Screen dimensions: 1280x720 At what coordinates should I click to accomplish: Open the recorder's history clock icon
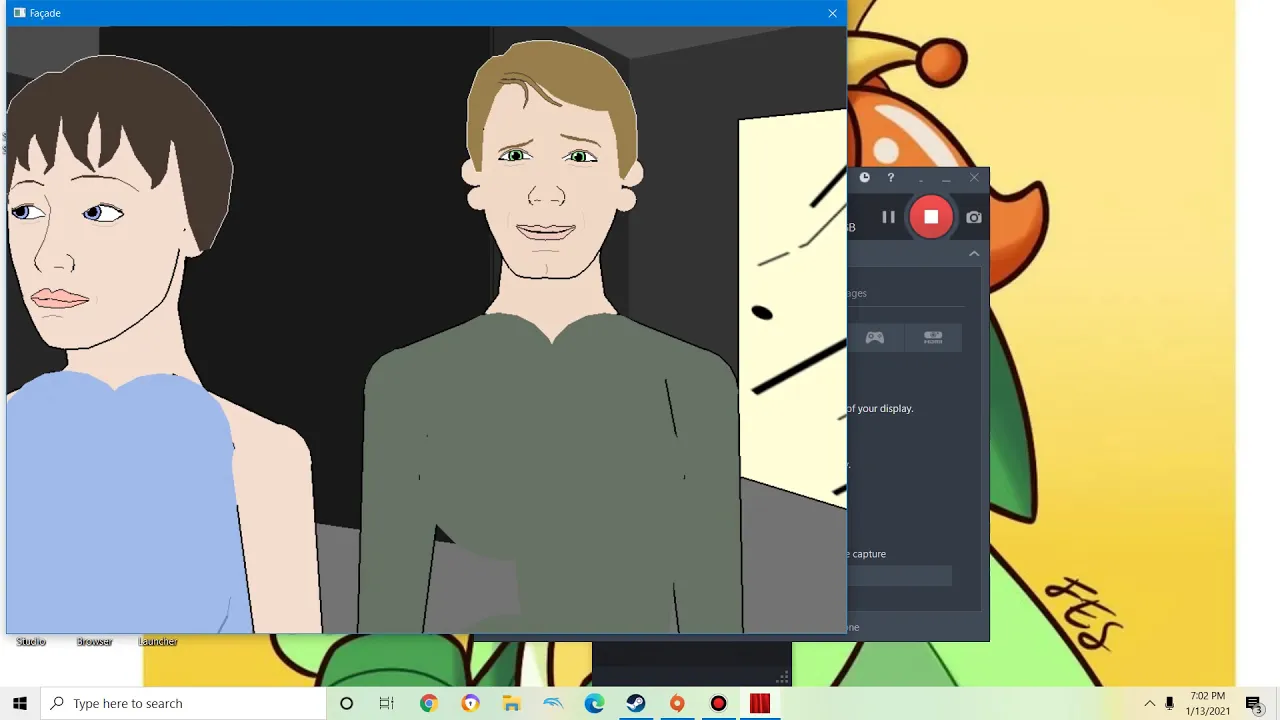tap(865, 178)
